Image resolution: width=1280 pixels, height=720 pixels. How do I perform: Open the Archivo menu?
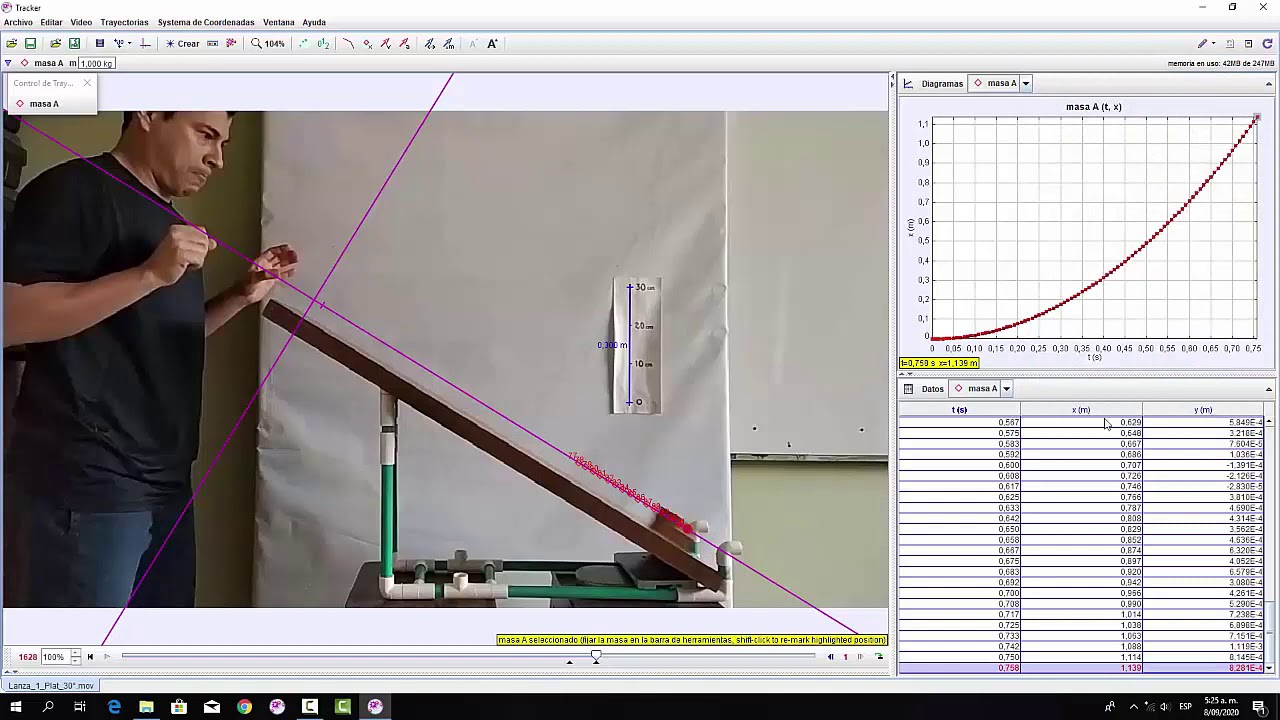18,22
